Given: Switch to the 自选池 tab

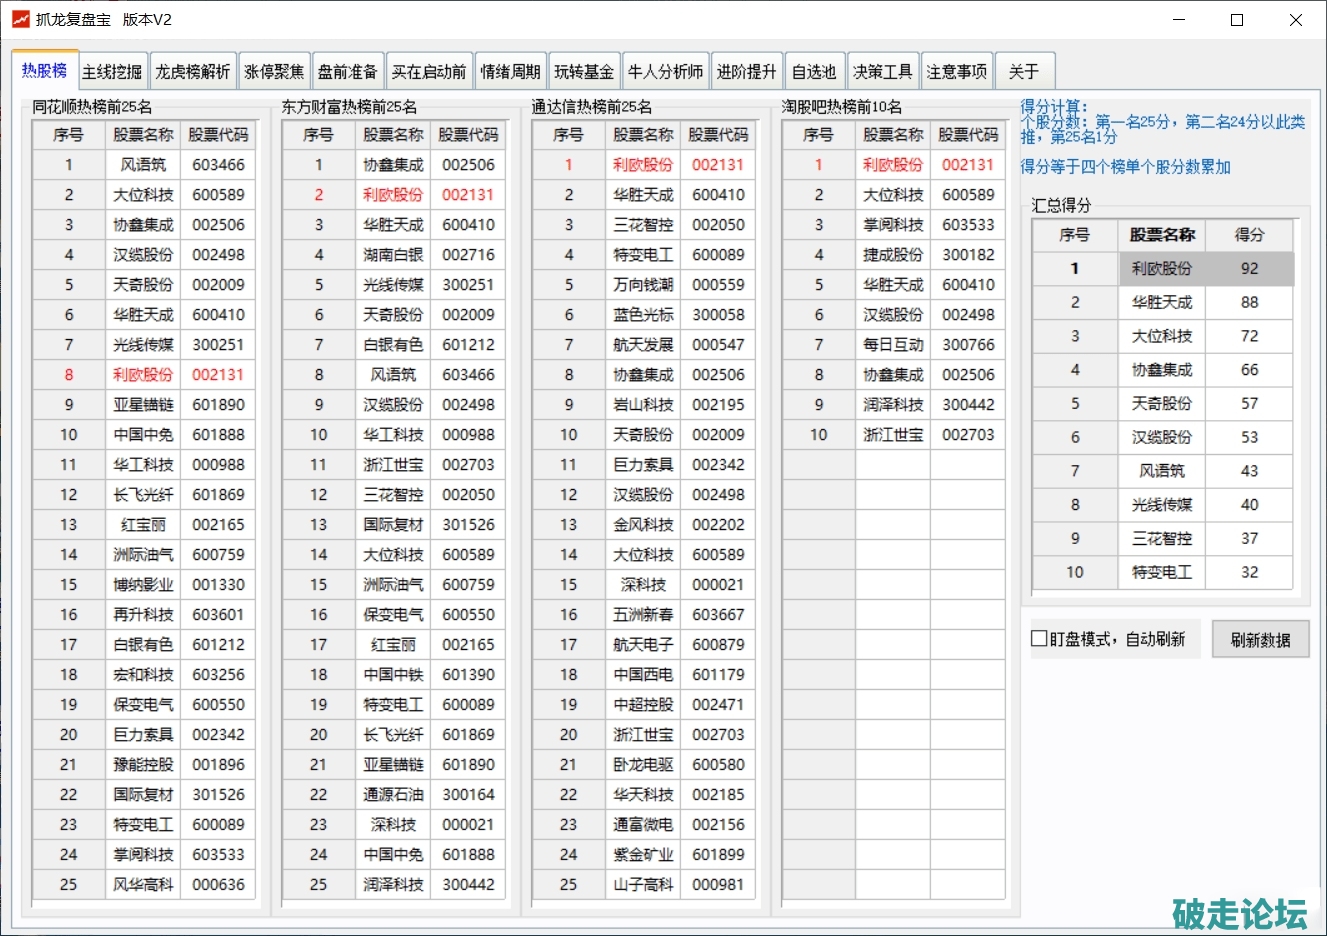Looking at the screenshot, I should [x=814, y=72].
